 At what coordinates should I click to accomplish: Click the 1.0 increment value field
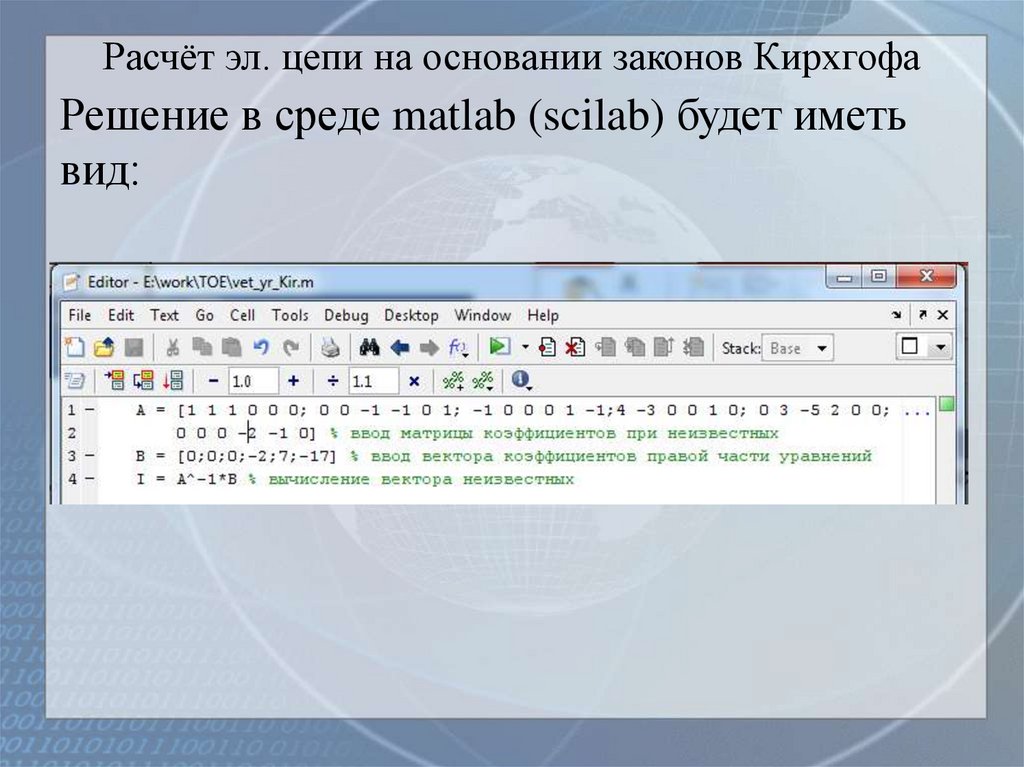[x=253, y=380]
